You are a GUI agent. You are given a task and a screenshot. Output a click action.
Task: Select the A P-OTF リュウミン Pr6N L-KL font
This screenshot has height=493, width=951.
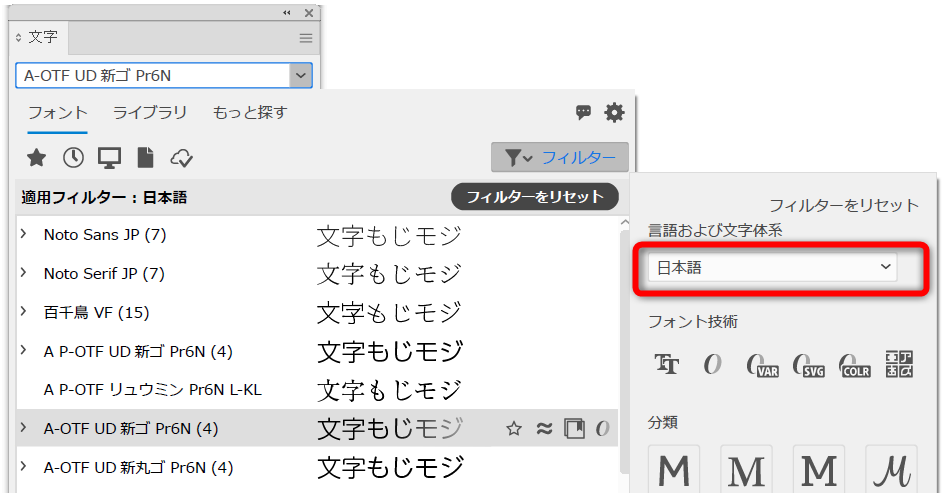(152, 390)
